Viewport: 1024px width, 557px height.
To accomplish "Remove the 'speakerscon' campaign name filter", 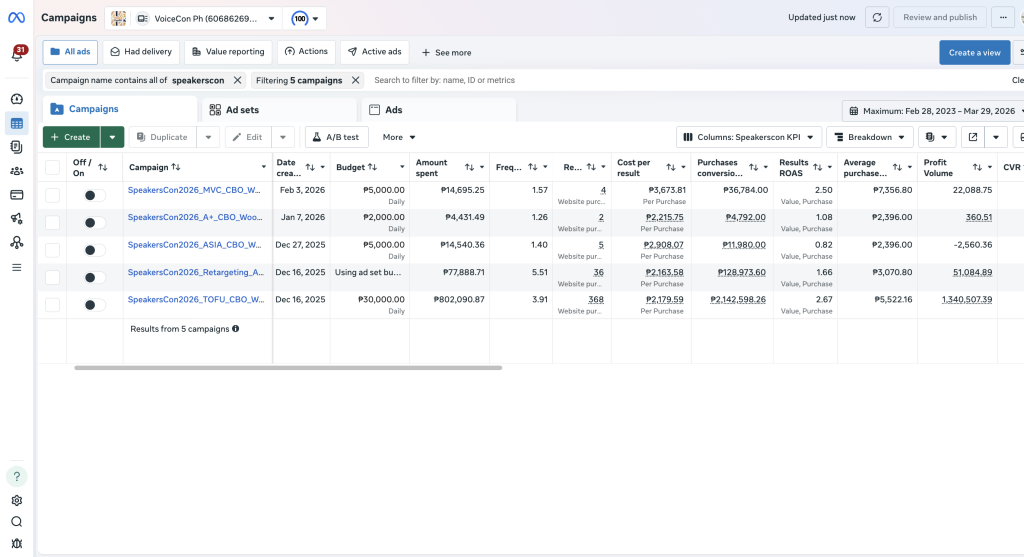I will click(237, 80).
